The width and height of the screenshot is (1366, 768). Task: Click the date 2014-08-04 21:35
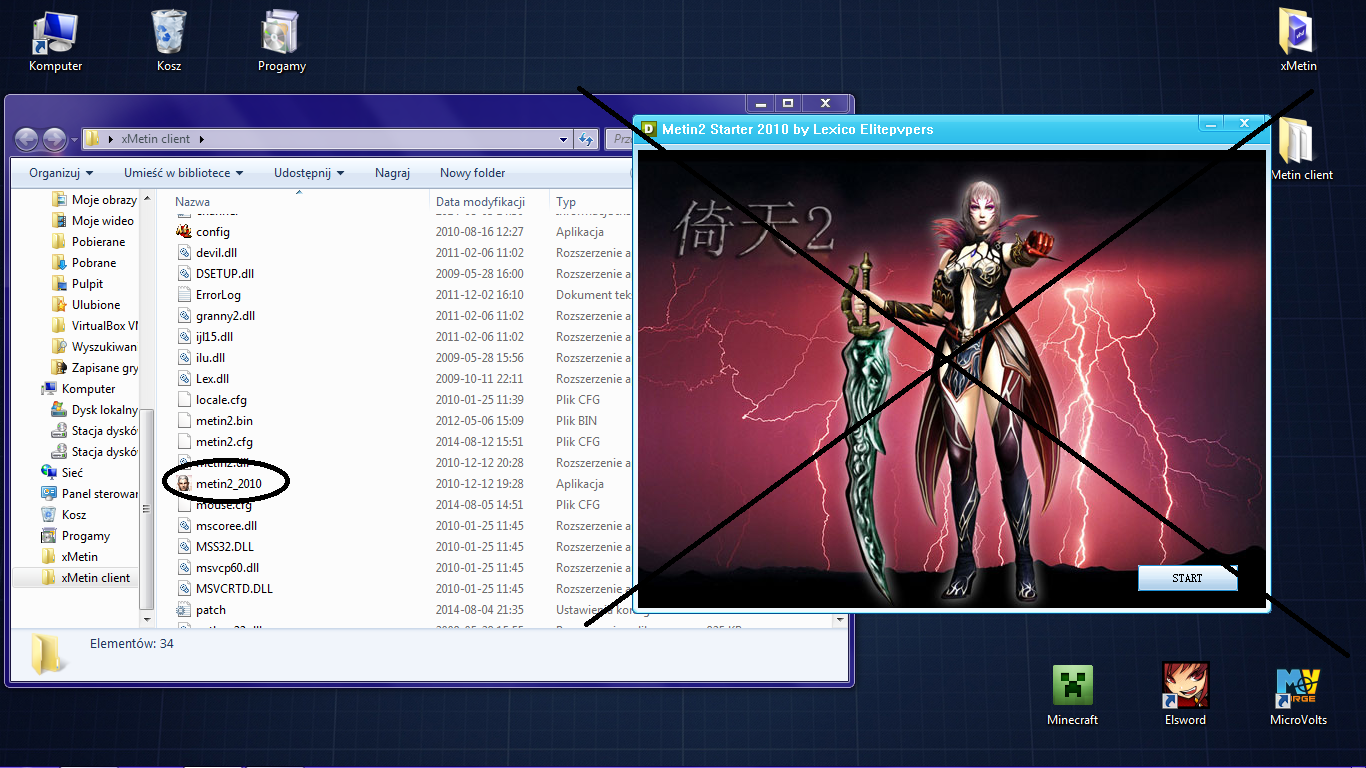click(479, 610)
